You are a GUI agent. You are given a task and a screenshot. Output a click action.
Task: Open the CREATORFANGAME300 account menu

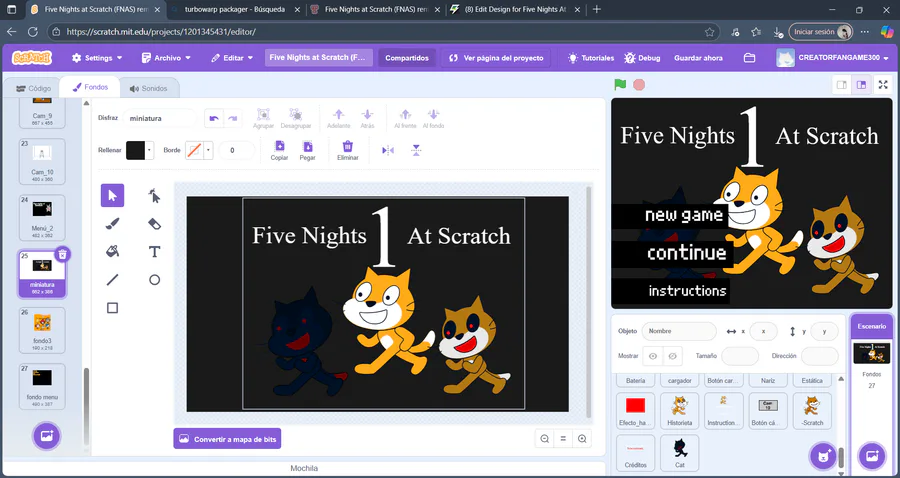point(832,58)
